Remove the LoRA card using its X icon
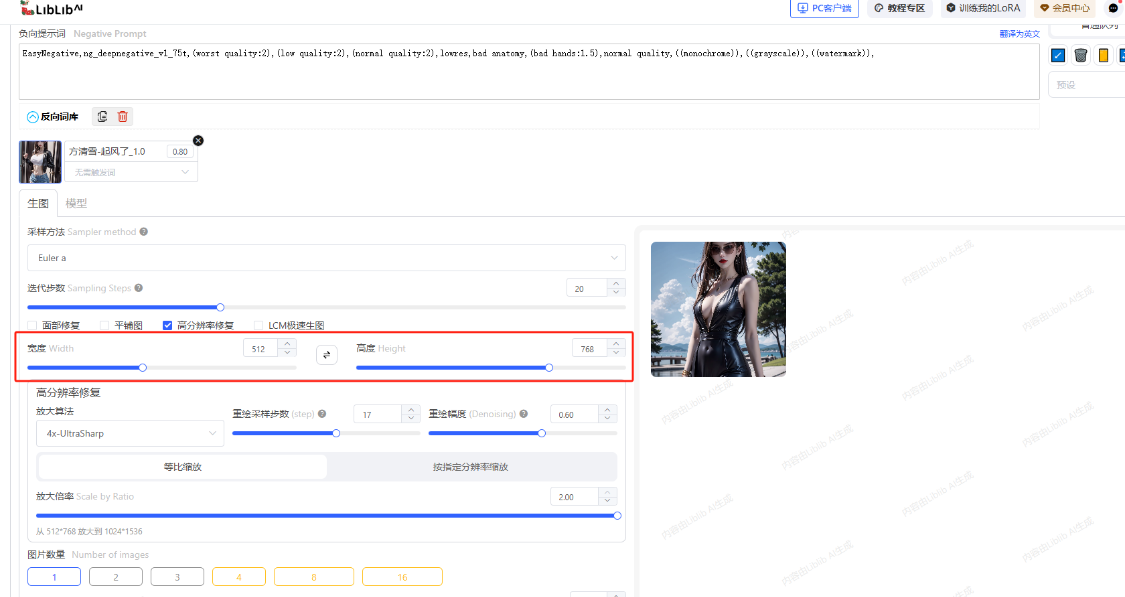This screenshot has height=597, width=1125. [198, 140]
